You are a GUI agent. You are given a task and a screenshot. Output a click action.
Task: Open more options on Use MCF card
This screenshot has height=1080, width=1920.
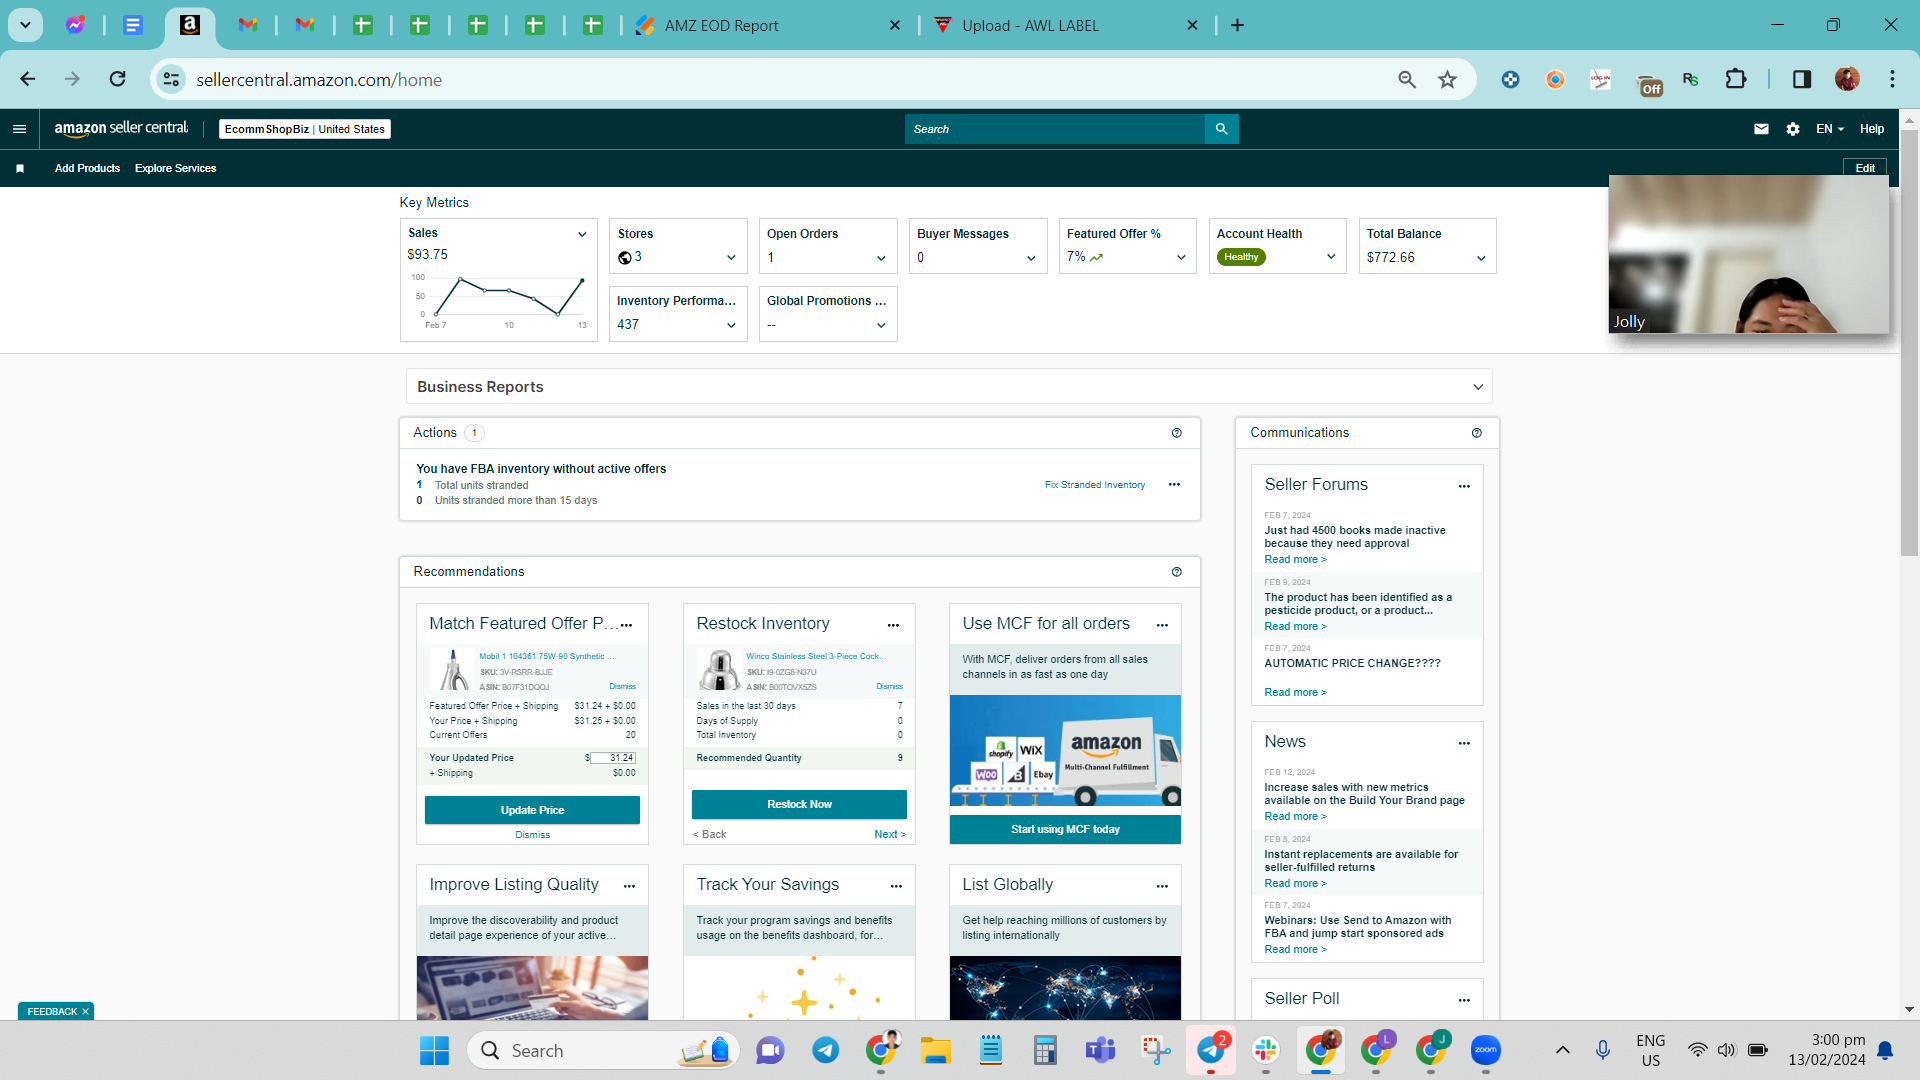(1162, 625)
